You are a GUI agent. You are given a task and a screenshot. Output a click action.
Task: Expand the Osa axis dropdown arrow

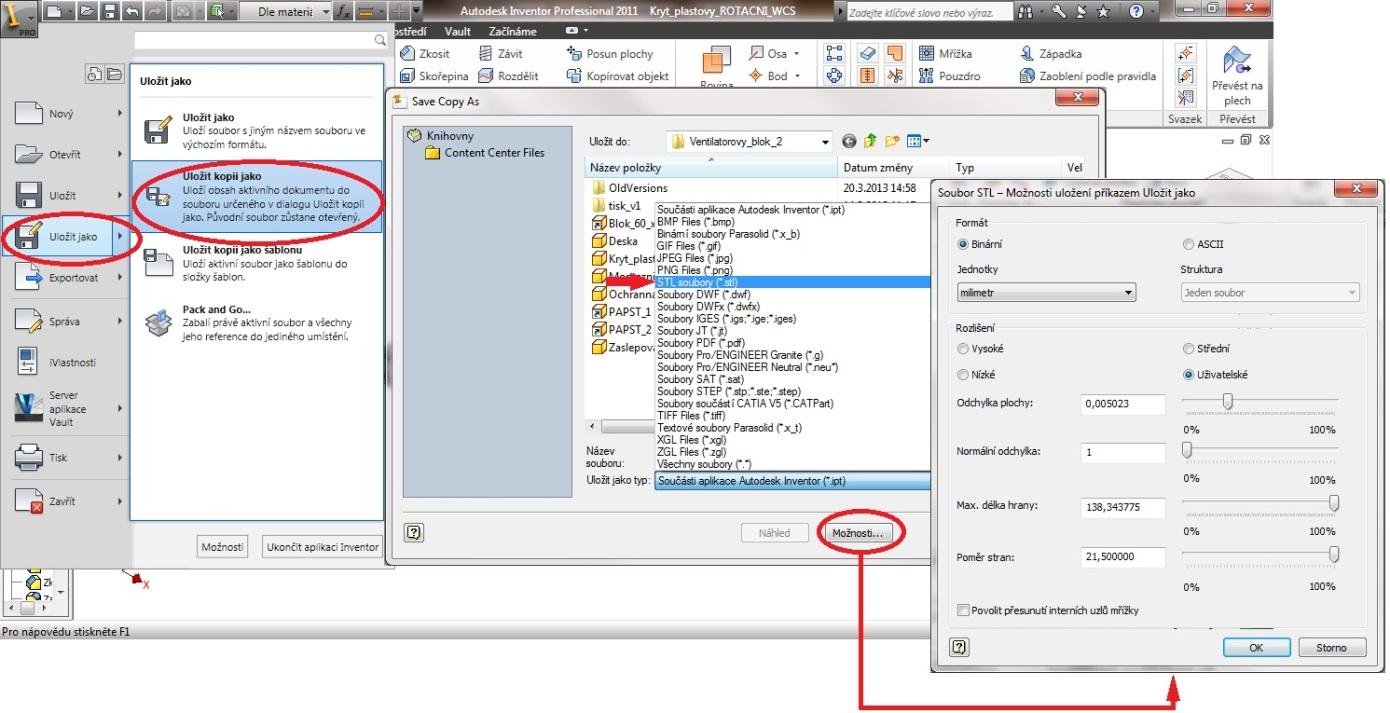point(796,54)
